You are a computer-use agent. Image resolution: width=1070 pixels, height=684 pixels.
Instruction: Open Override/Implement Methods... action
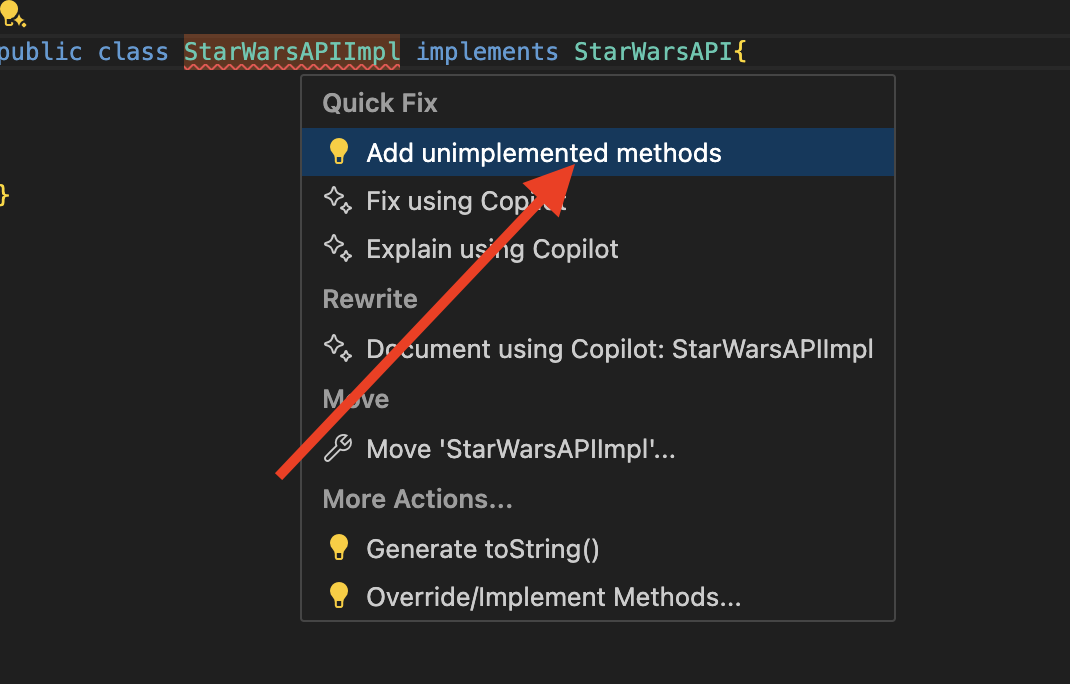click(x=598, y=597)
